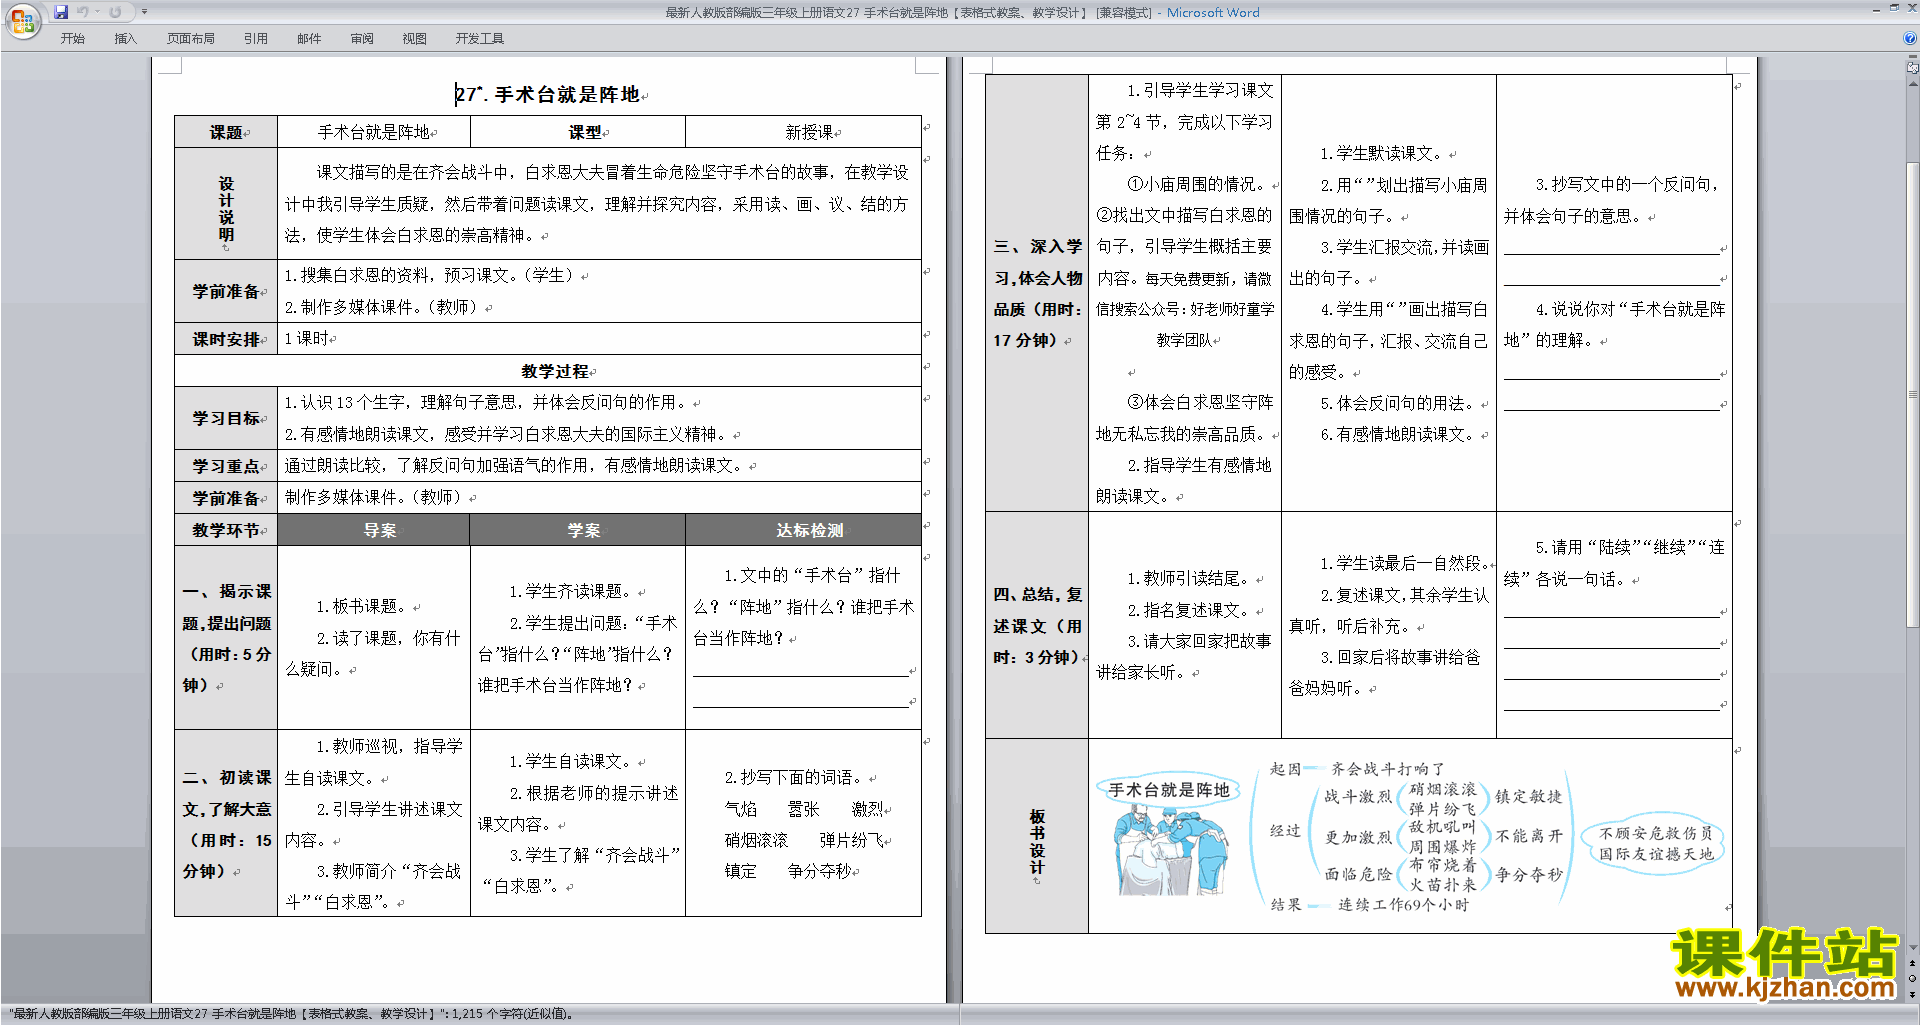Click the 课题 header cell
This screenshot has height=1025, width=1920.
[226, 132]
